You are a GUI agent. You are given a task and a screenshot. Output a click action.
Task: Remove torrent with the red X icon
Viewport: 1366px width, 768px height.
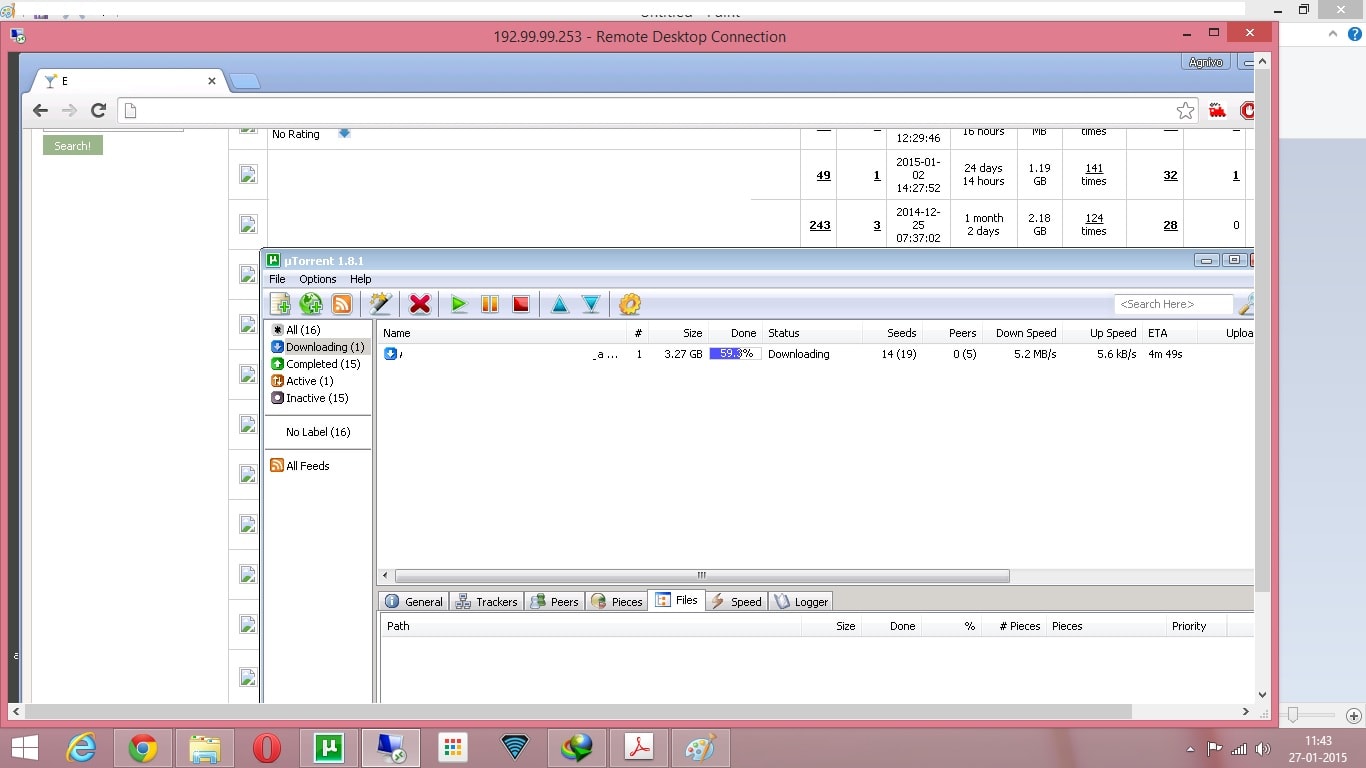(420, 304)
